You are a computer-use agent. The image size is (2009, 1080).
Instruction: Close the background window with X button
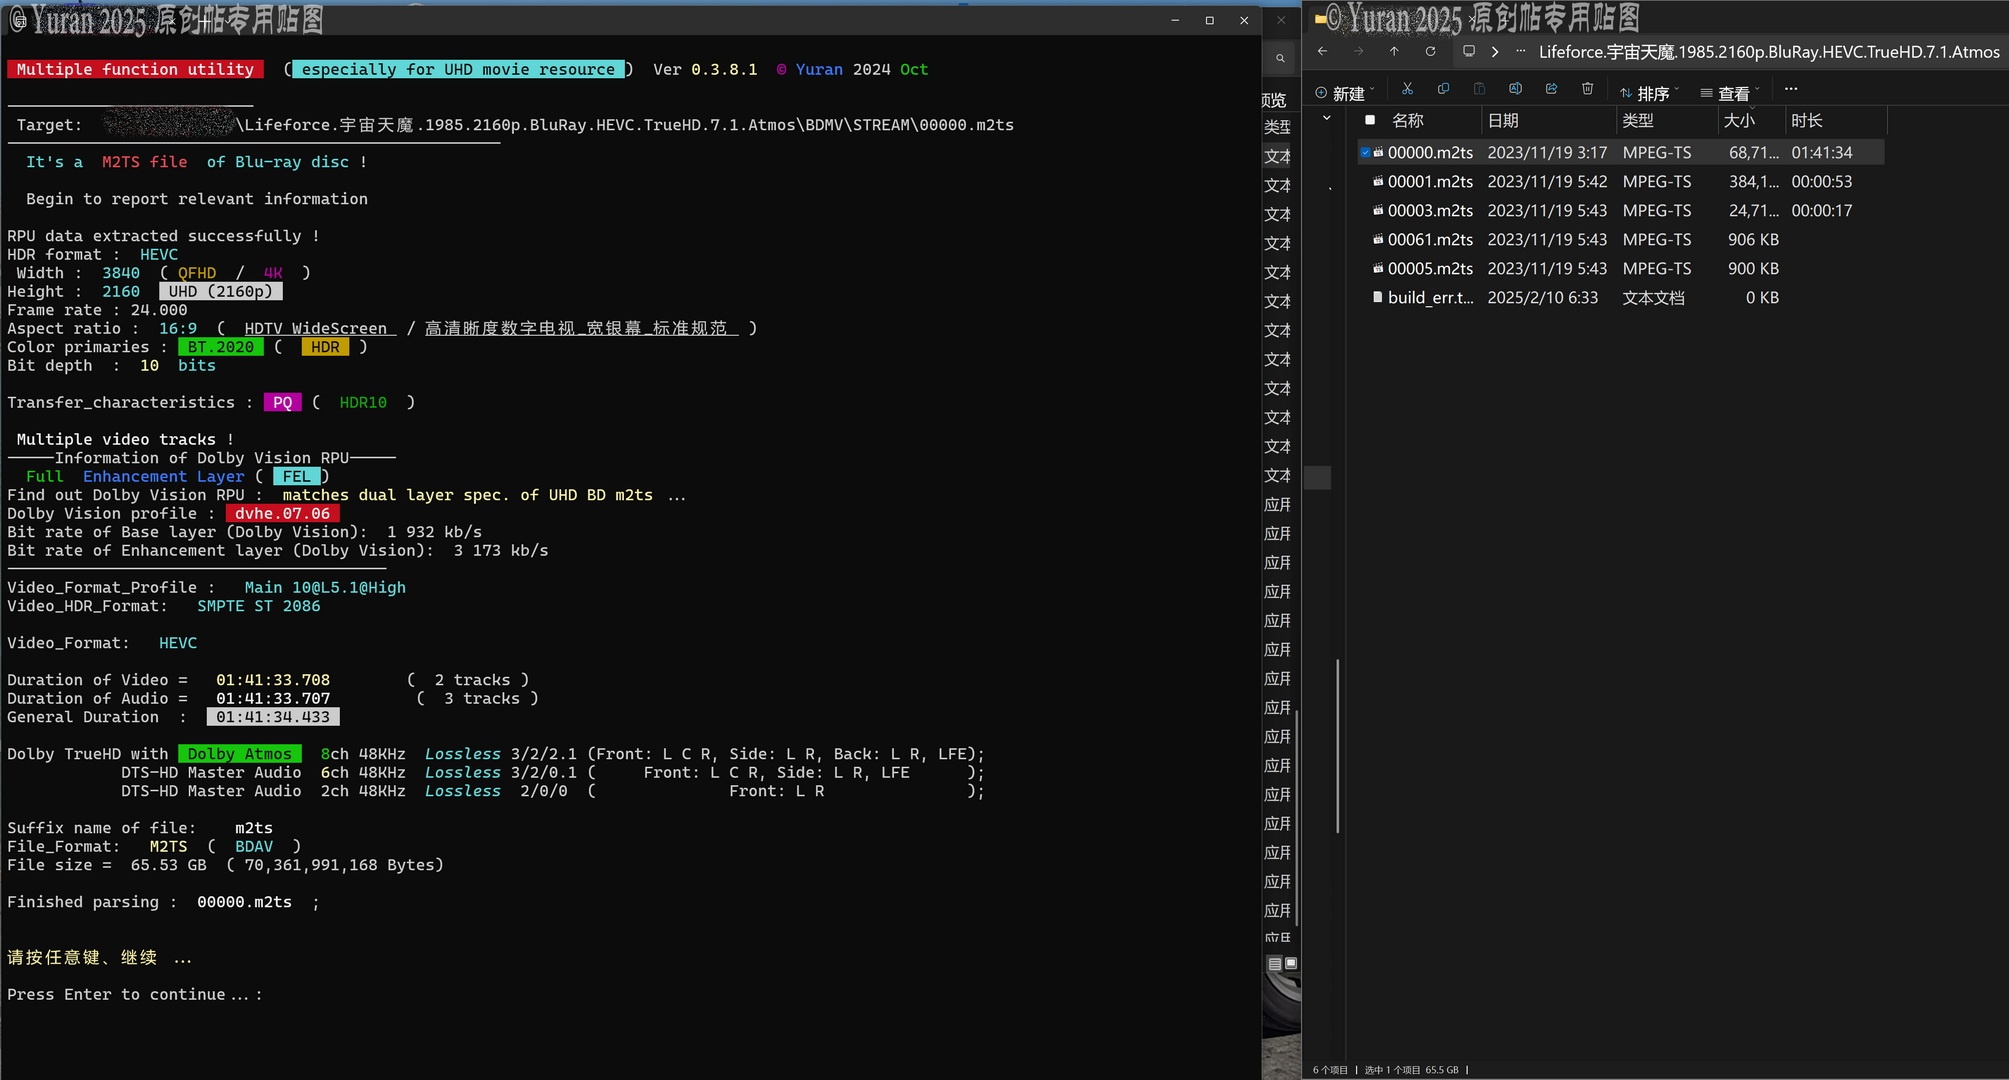pos(1281,20)
